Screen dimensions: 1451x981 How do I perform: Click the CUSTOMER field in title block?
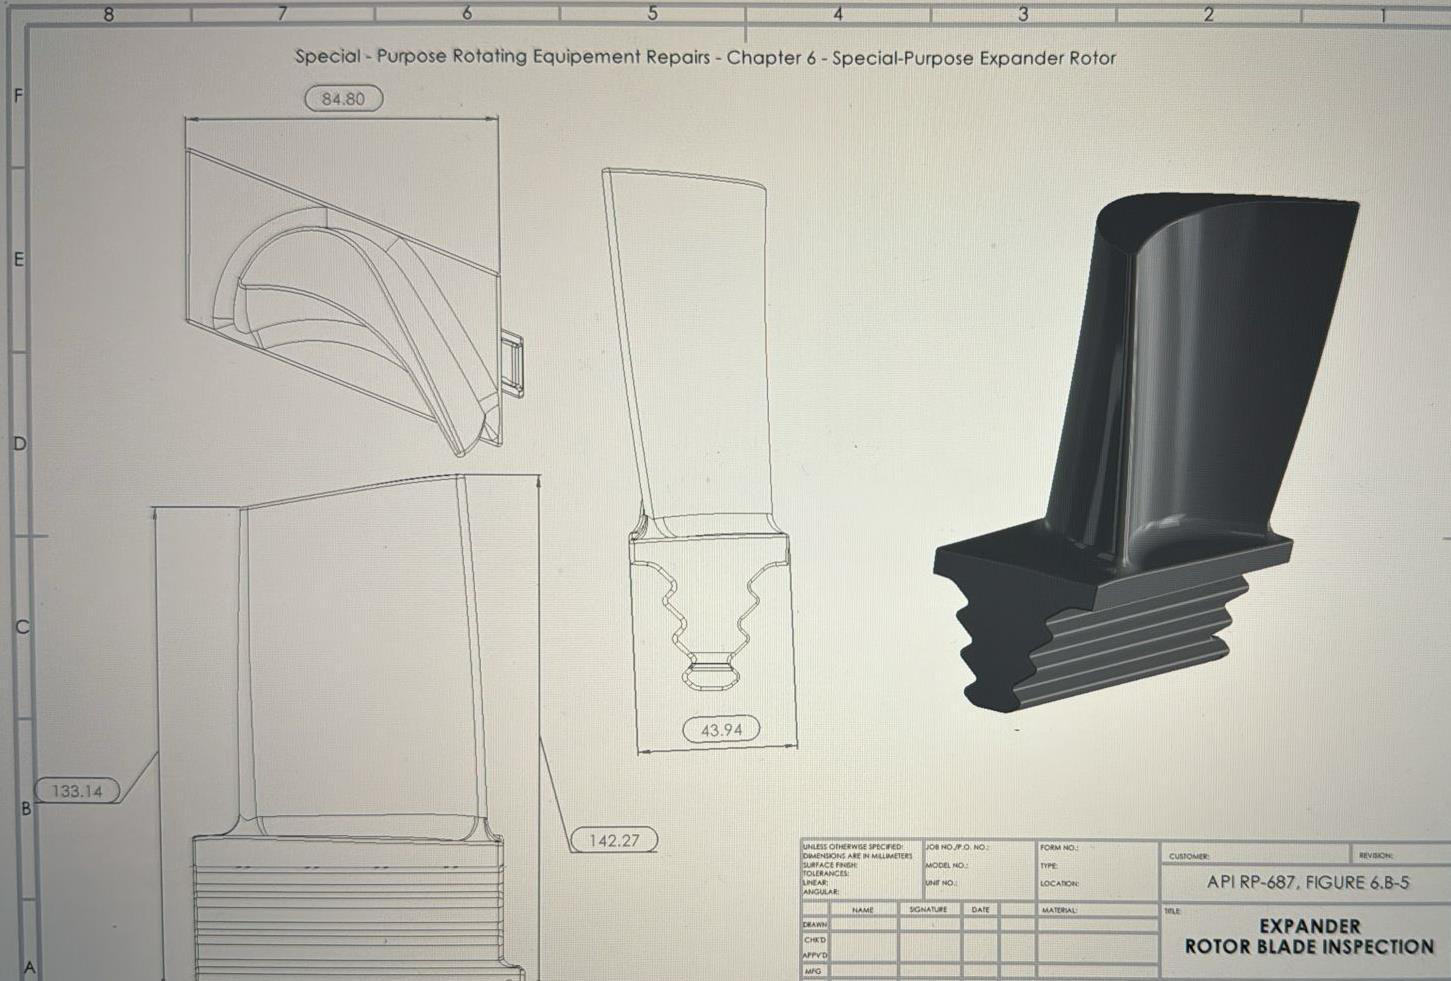coord(1256,856)
